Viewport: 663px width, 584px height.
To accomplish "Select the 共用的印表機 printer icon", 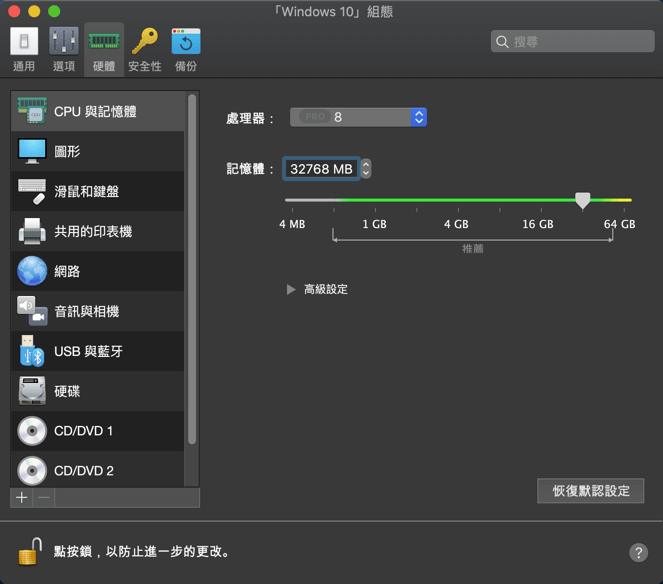I will (x=32, y=231).
